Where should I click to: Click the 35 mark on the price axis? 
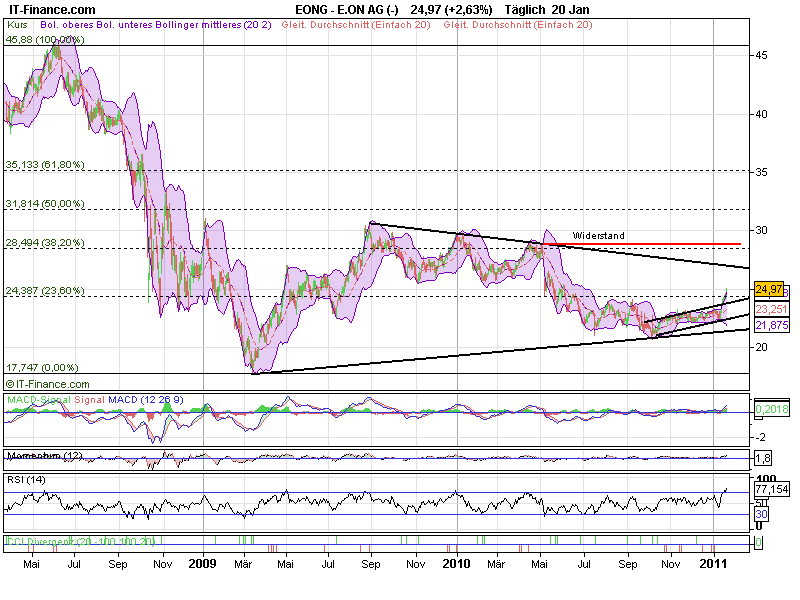[761, 172]
